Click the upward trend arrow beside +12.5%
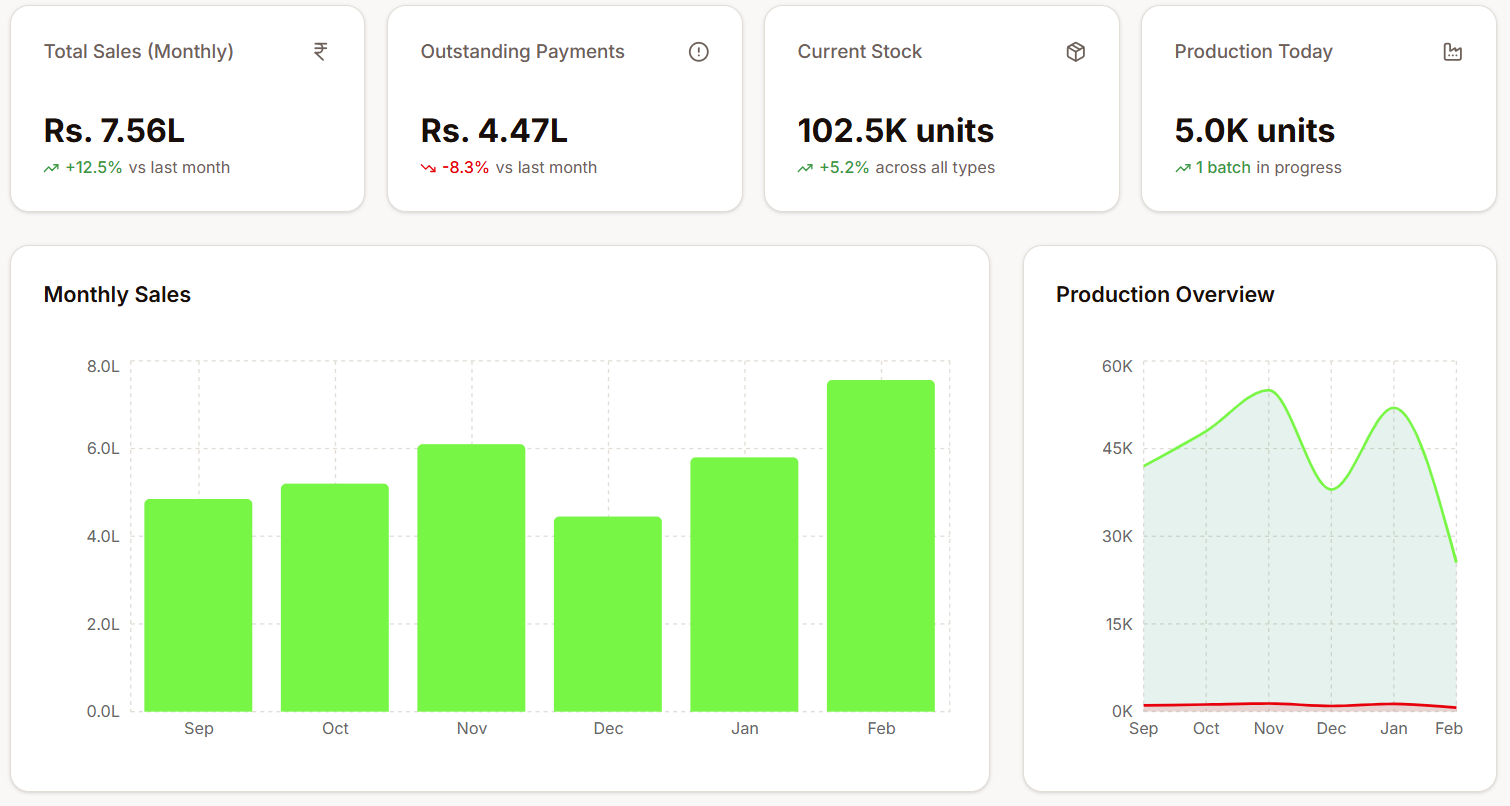1510x806 pixels. (x=51, y=168)
